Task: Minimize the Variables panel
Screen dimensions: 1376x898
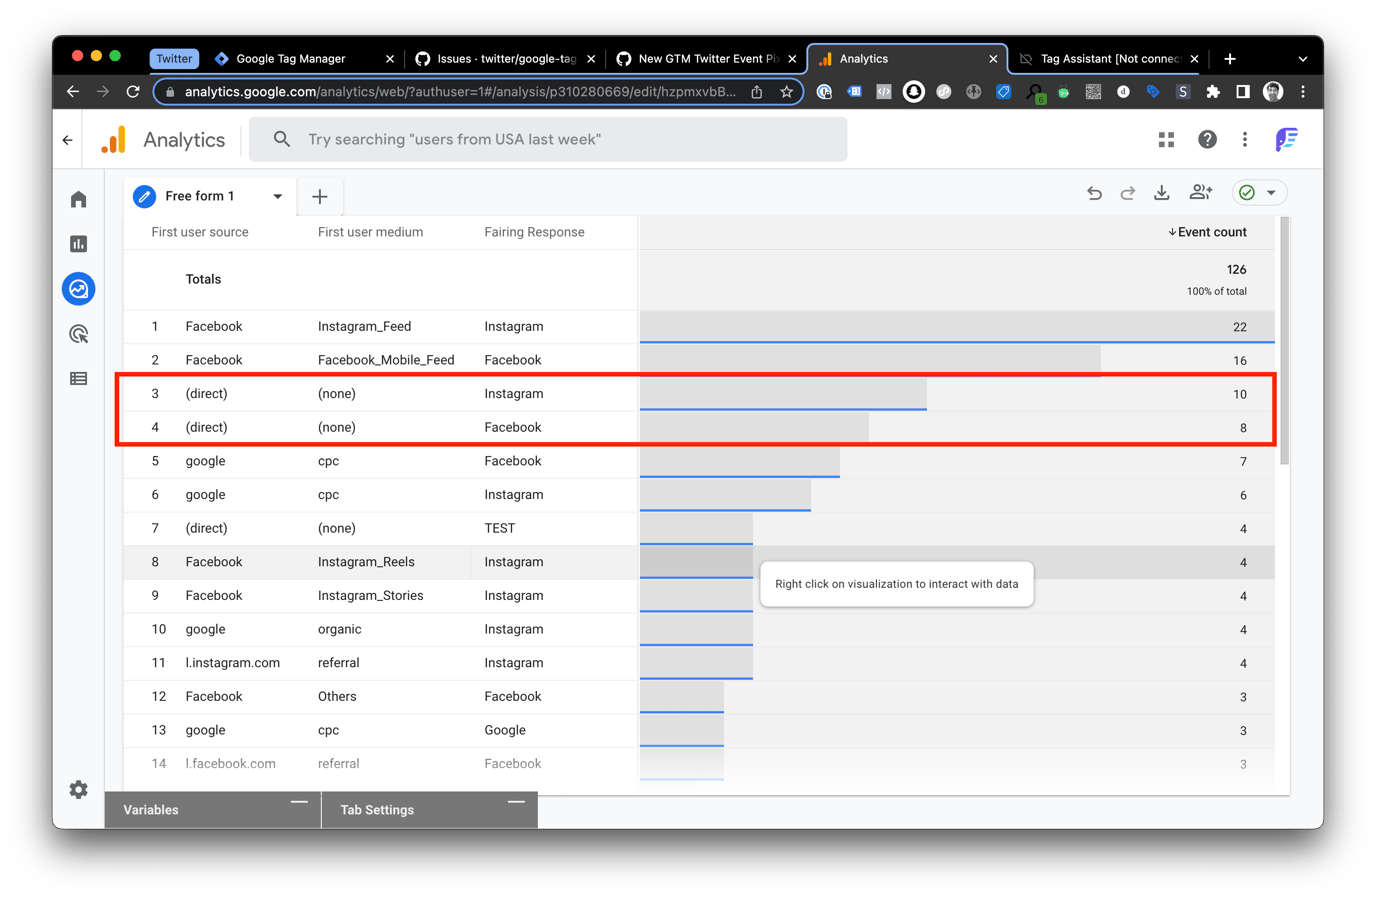Action: point(298,802)
